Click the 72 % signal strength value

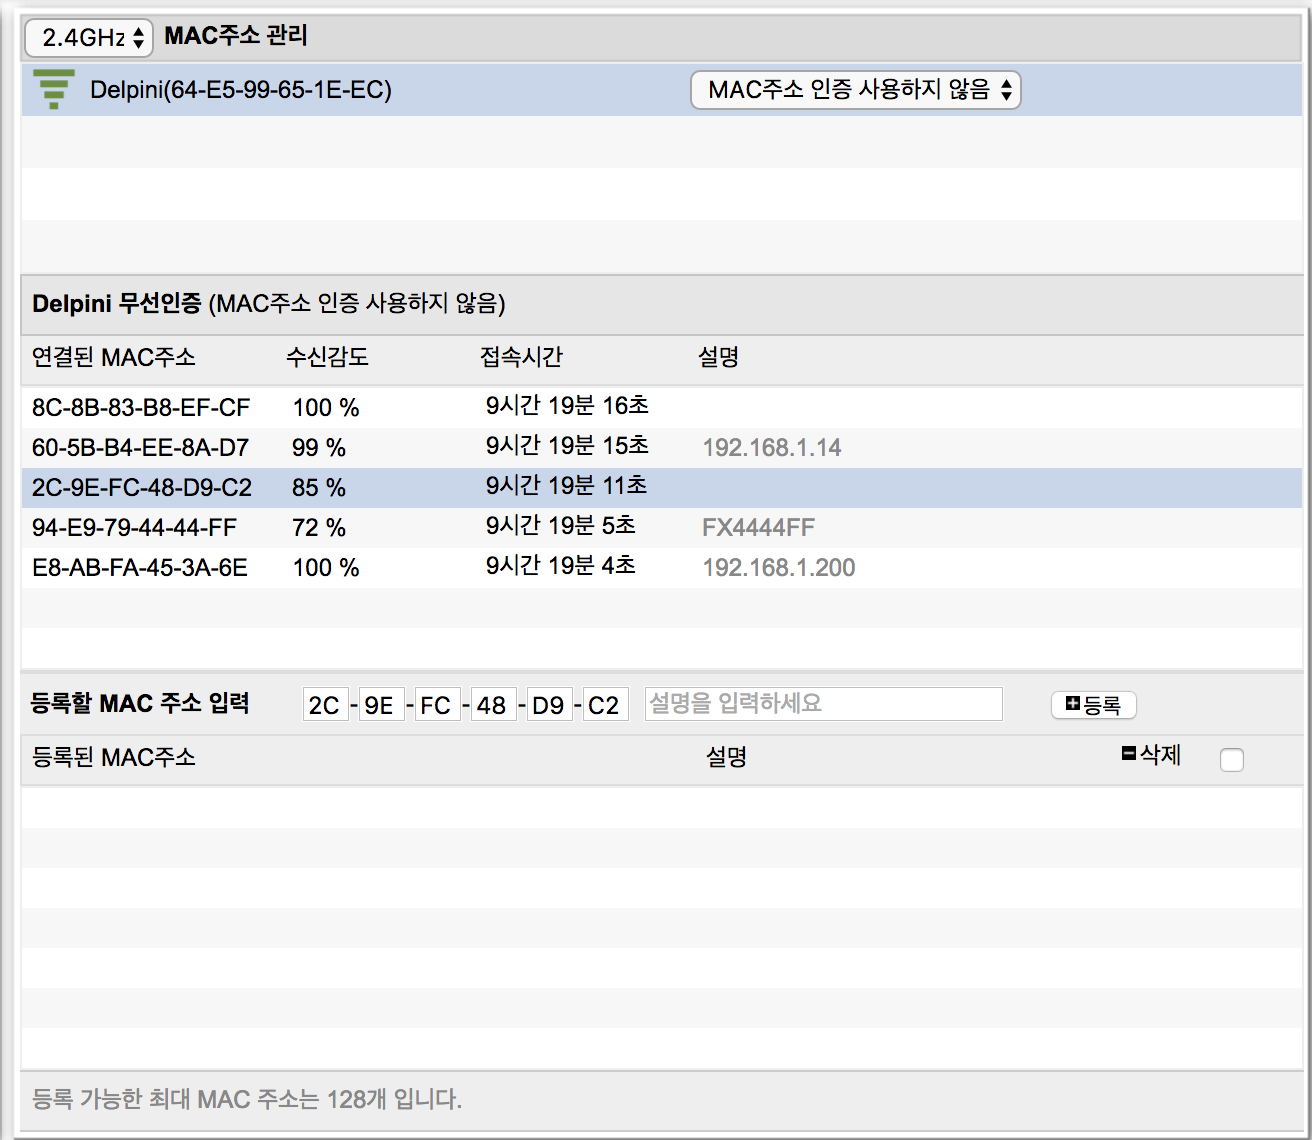[319, 528]
